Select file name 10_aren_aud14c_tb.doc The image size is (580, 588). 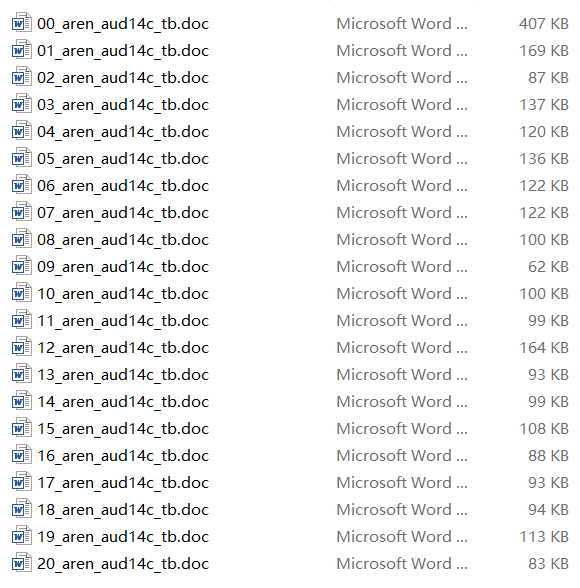pos(123,294)
